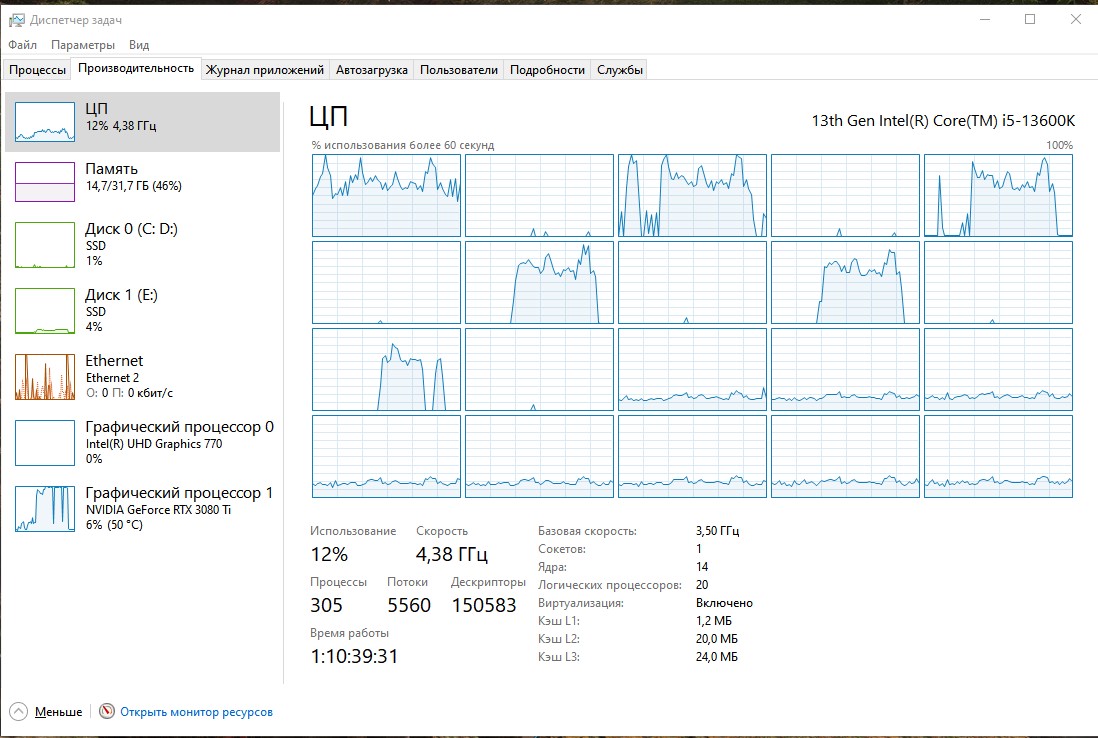Switch to the Автозагрузка tab
Image resolution: width=1098 pixels, height=738 pixels.
(371, 70)
